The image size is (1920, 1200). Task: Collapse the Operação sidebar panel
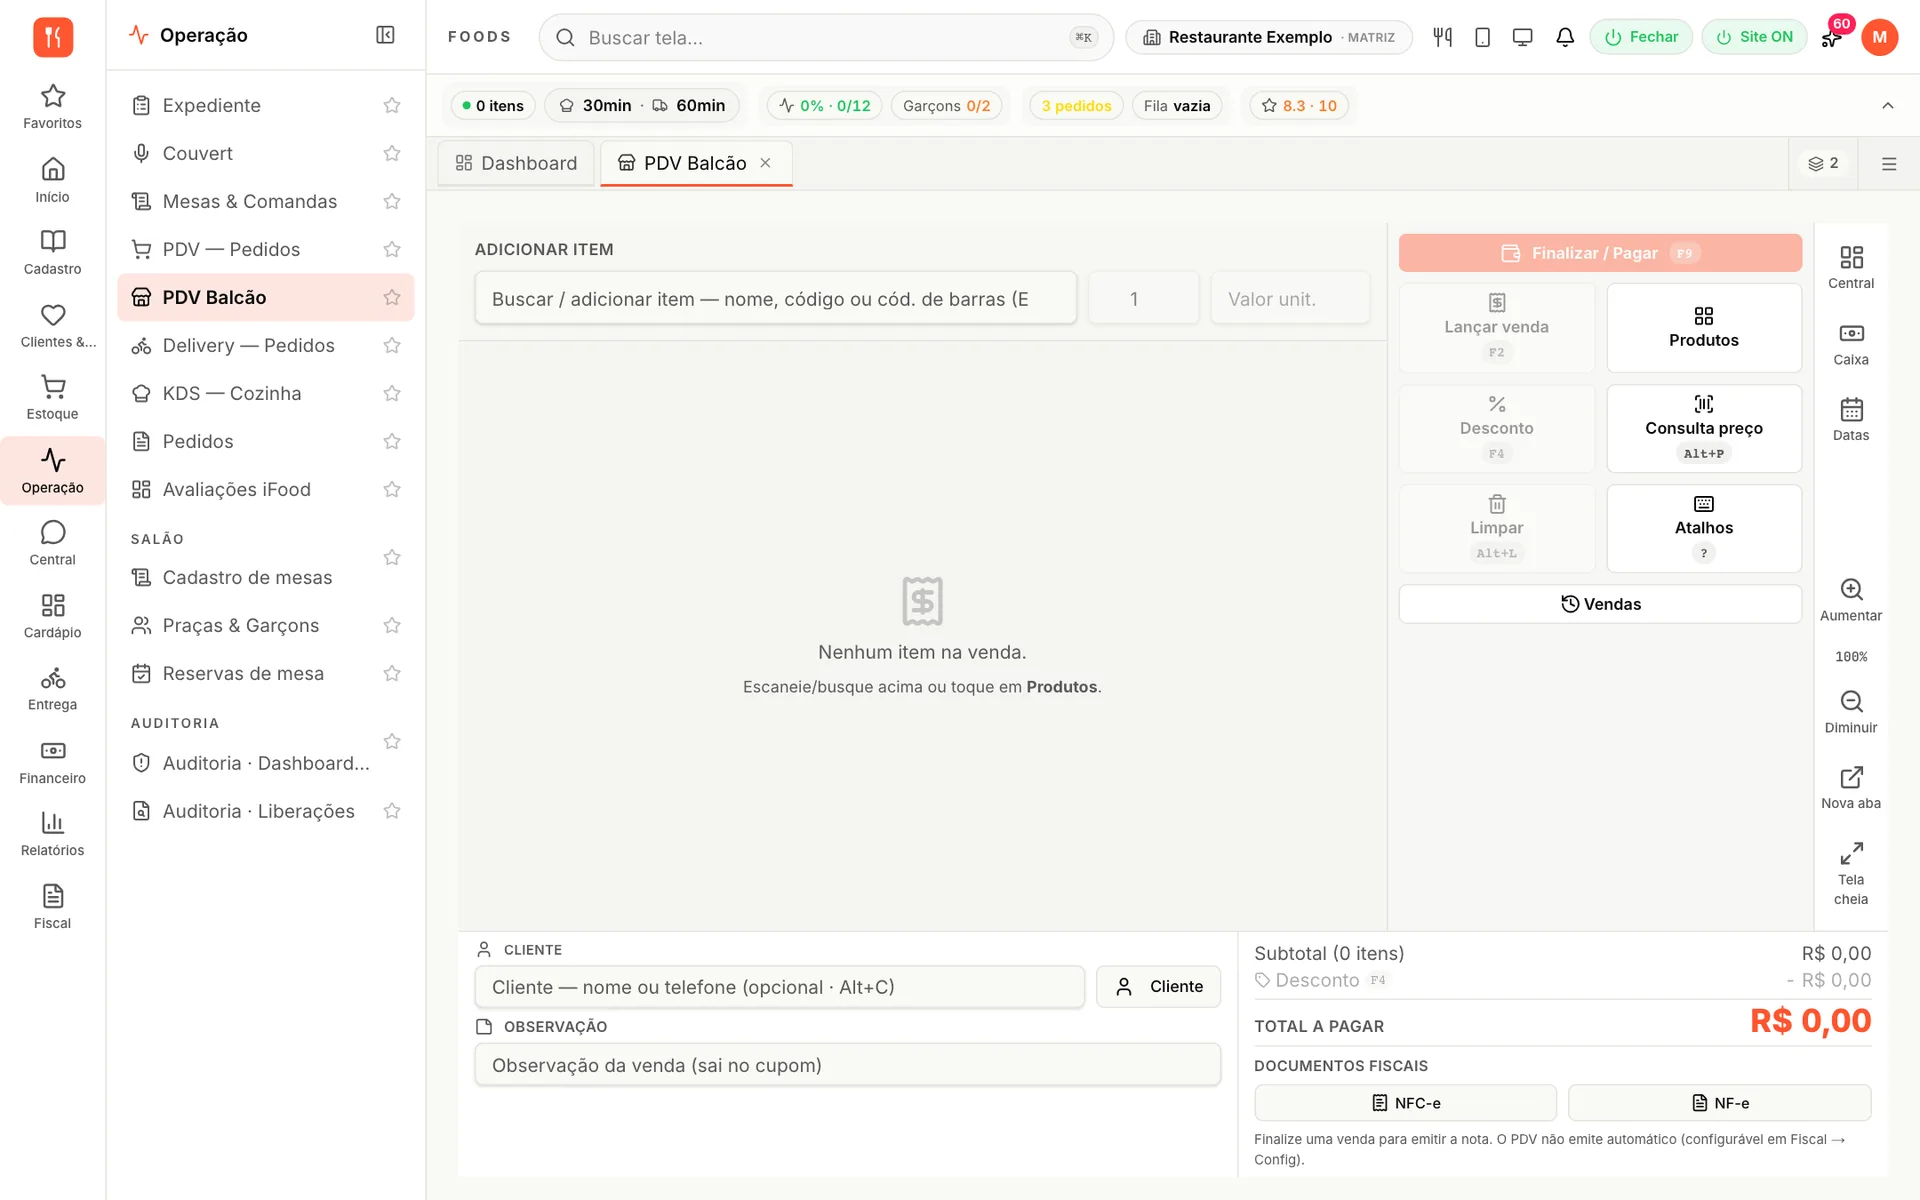coord(385,35)
